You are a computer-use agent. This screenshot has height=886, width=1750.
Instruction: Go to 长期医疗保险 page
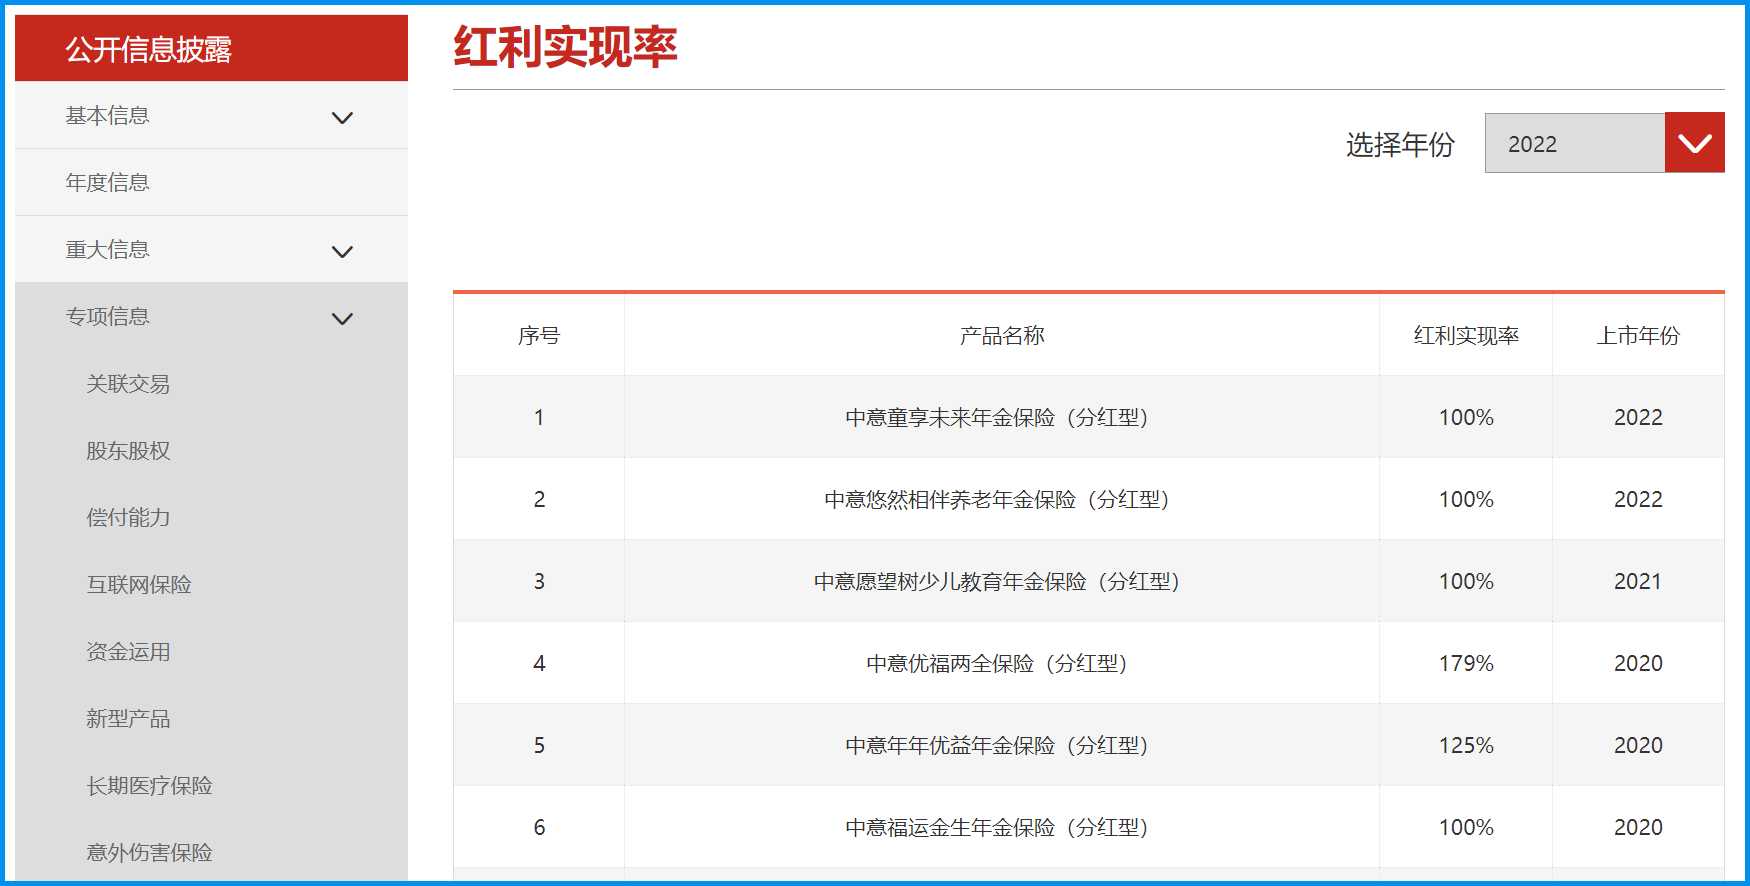click(149, 786)
